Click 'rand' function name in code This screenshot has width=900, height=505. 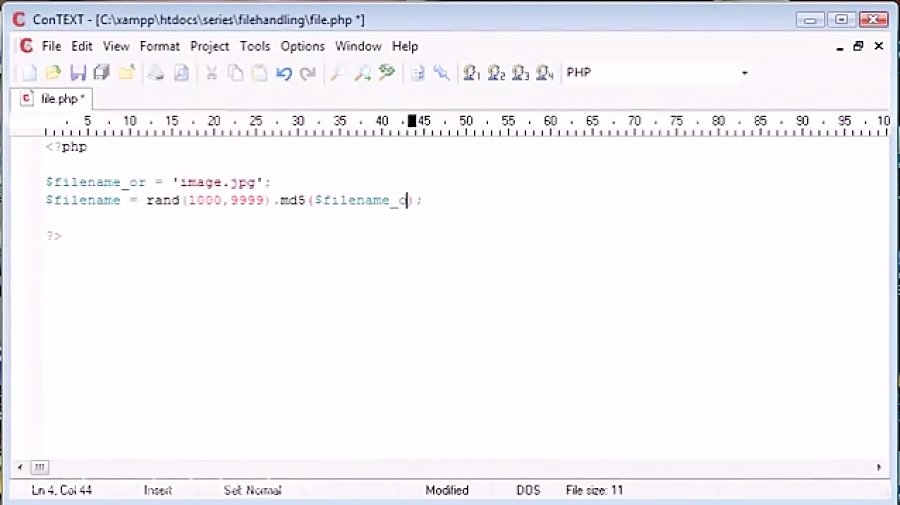click(163, 200)
